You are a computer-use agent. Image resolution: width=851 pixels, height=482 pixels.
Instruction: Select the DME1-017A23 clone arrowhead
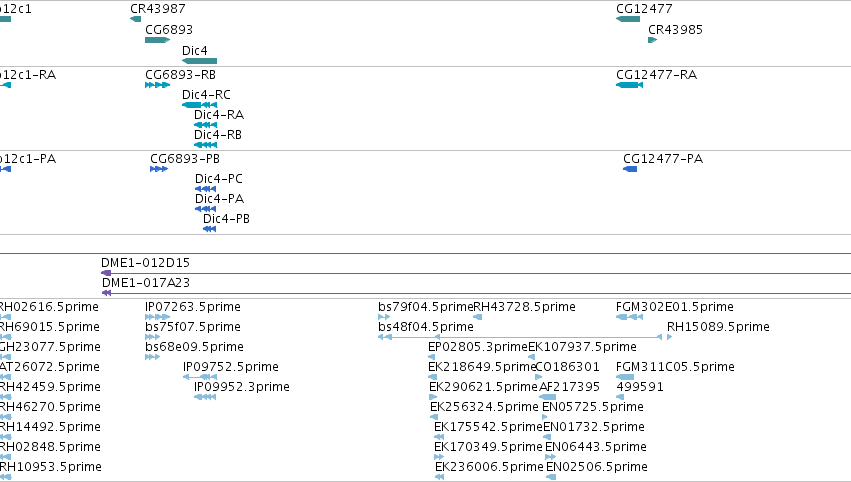pos(106,293)
